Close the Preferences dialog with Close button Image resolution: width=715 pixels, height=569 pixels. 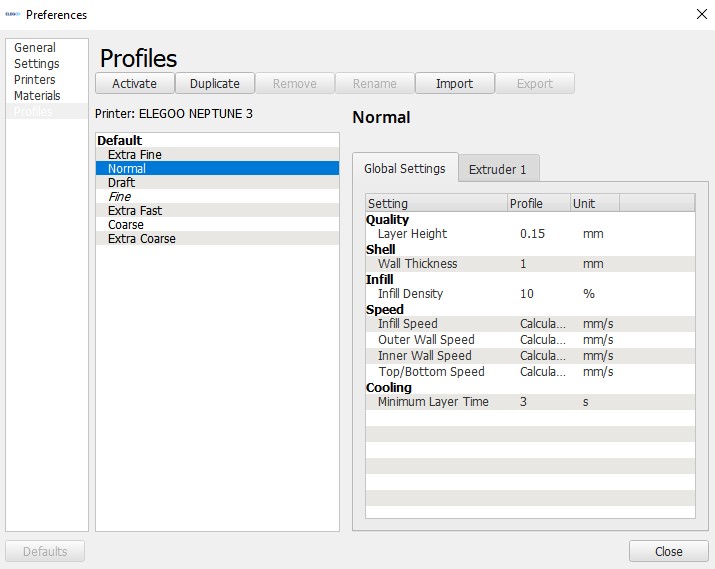click(668, 551)
